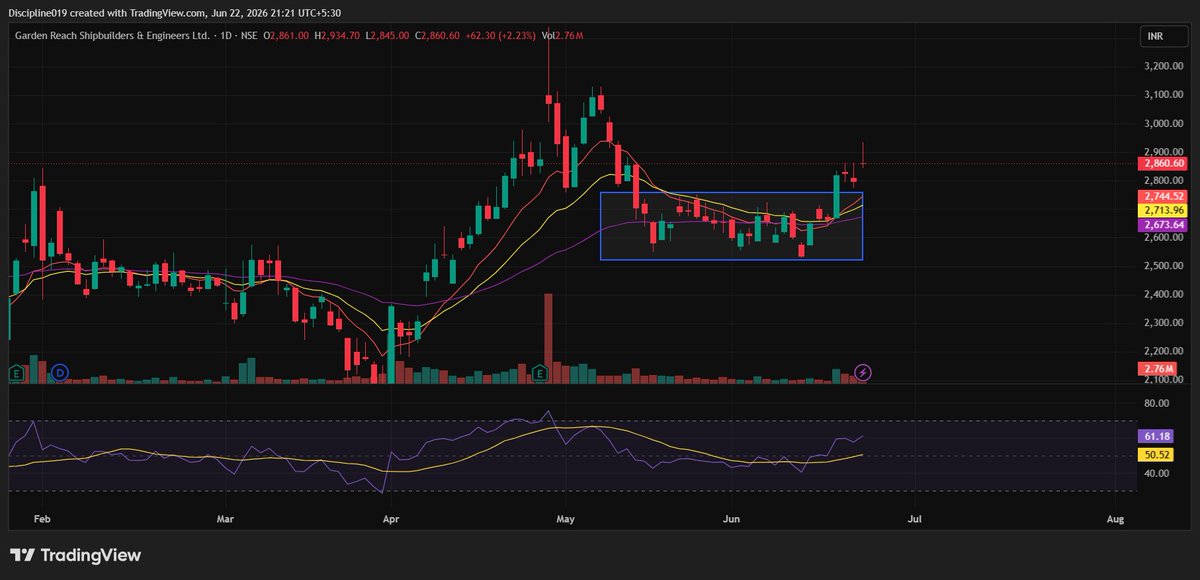The height and width of the screenshot is (580, 1200).
Task: Click the 2,400.00 price axis label
Action: 1166,295
